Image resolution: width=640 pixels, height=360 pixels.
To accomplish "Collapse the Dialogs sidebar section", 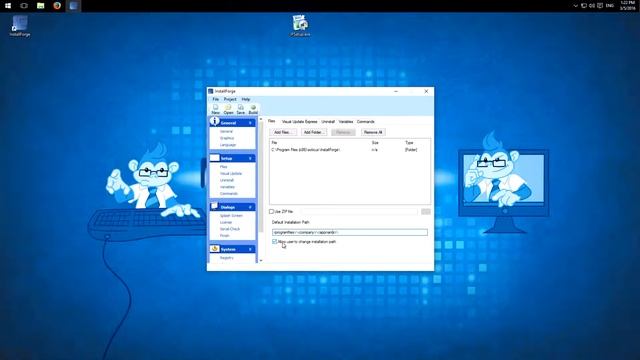I will click(251, 207).
